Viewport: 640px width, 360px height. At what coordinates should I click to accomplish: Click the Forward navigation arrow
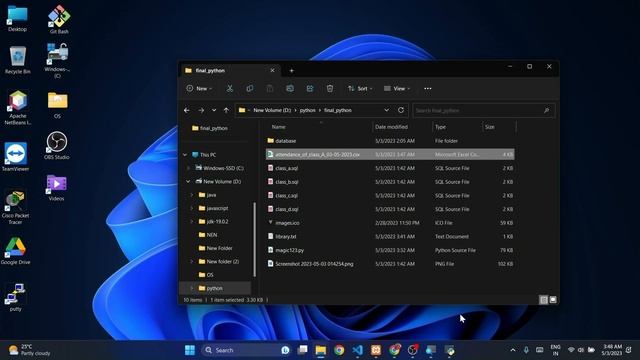[201, 110]
